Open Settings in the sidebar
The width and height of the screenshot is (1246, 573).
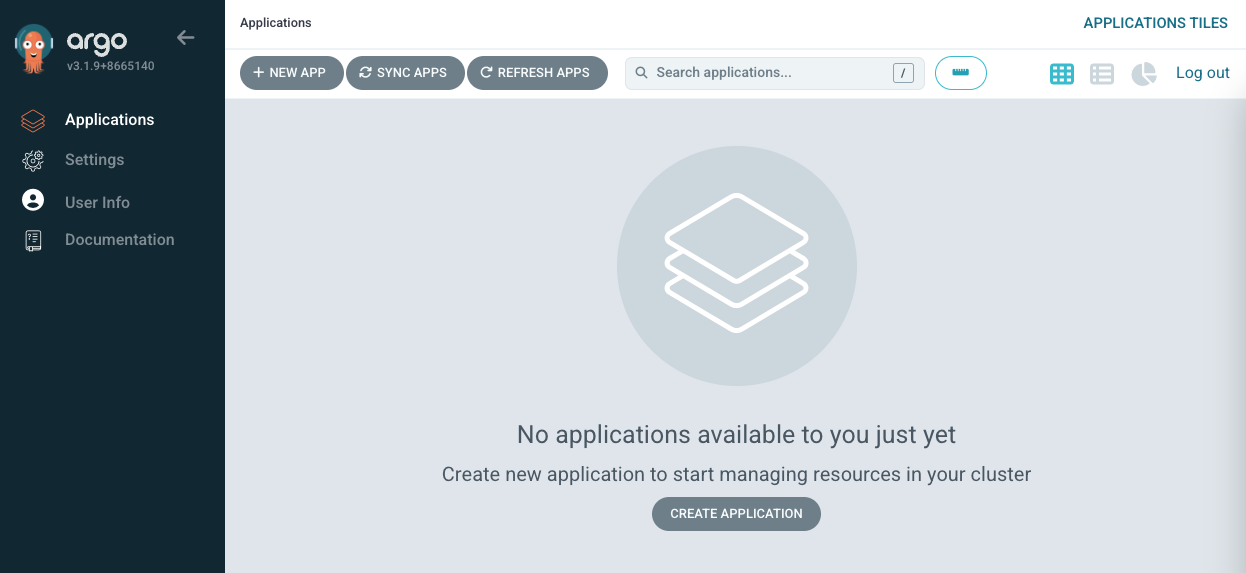click(95, 160)
